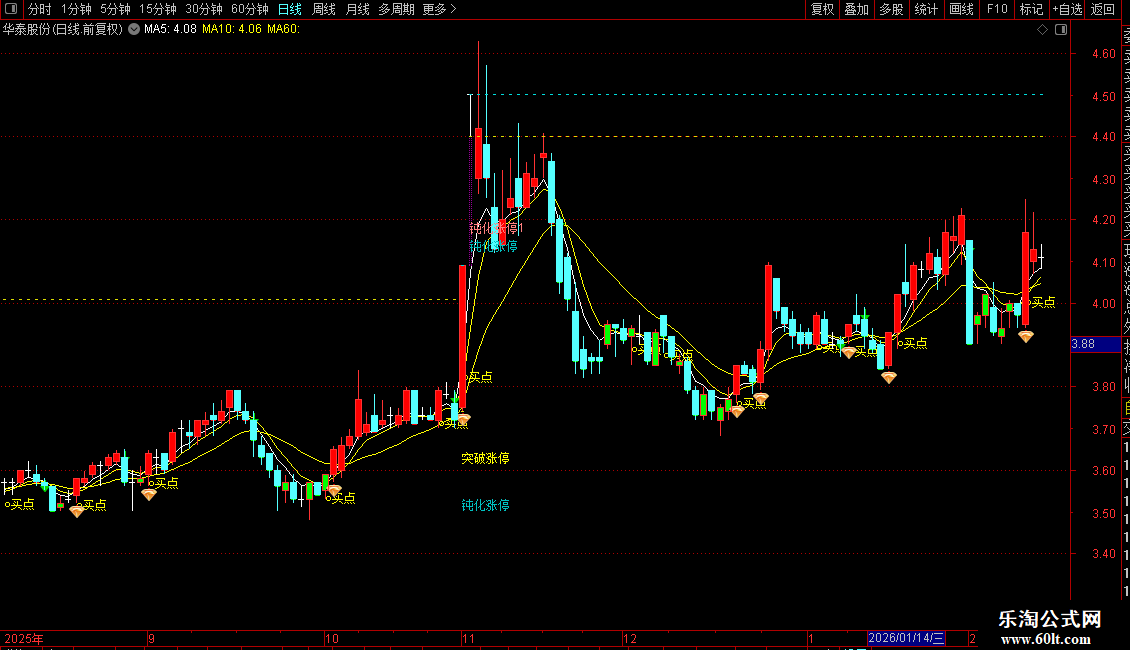Open the 多股 multi-stock view
The height and width of the screenshot is (650, 1130).
point(891,9)
